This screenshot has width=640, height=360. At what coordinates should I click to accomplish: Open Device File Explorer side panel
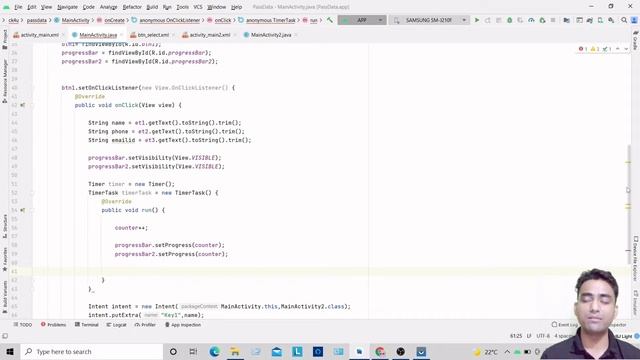click(636, 259)
